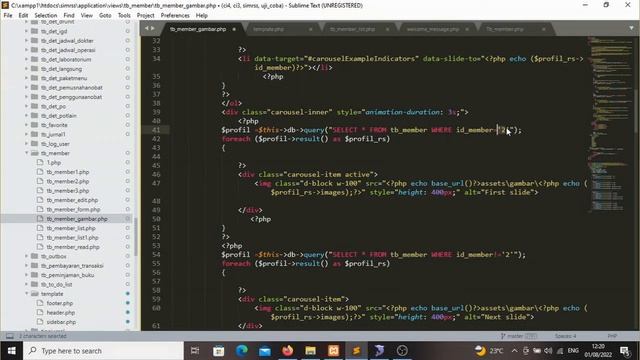Select the tb_pembayaran_transaksi folder icon
Viewport: 640px width, 360px height.
click(34, 266)
